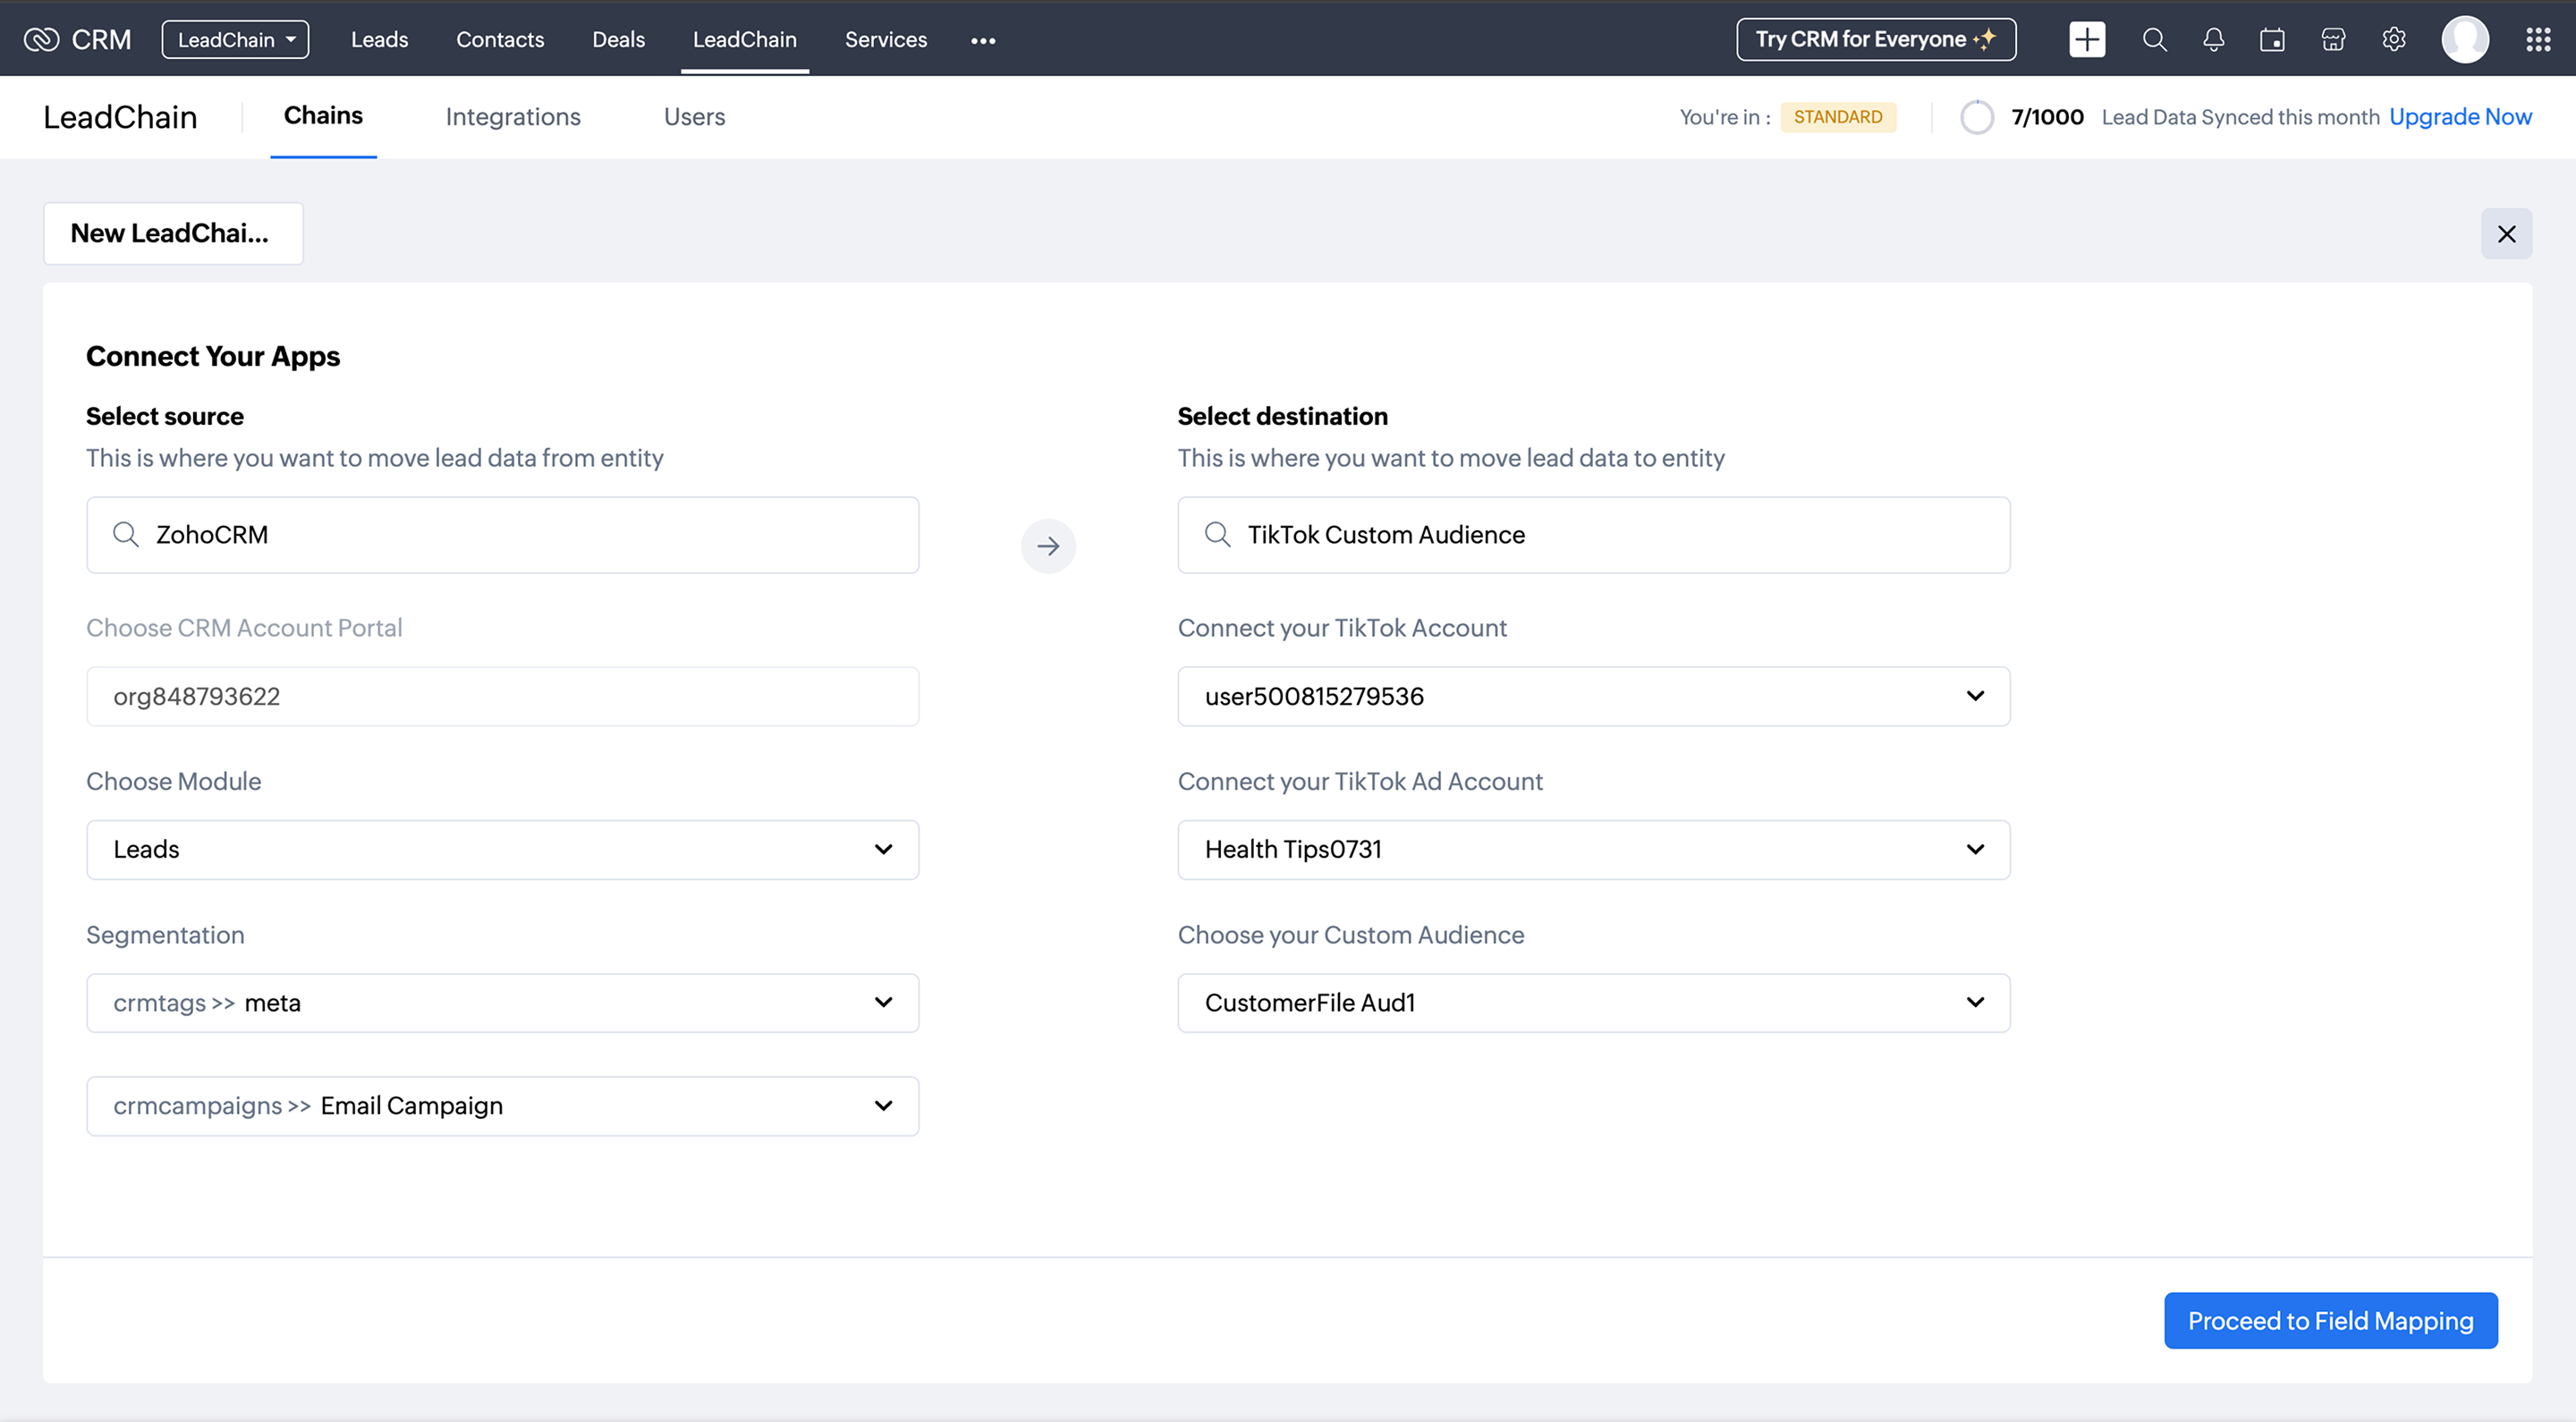This screenshot has width=2576, height=1422.
Task: Switch to the Integrations tab
Action: (512, 117)
